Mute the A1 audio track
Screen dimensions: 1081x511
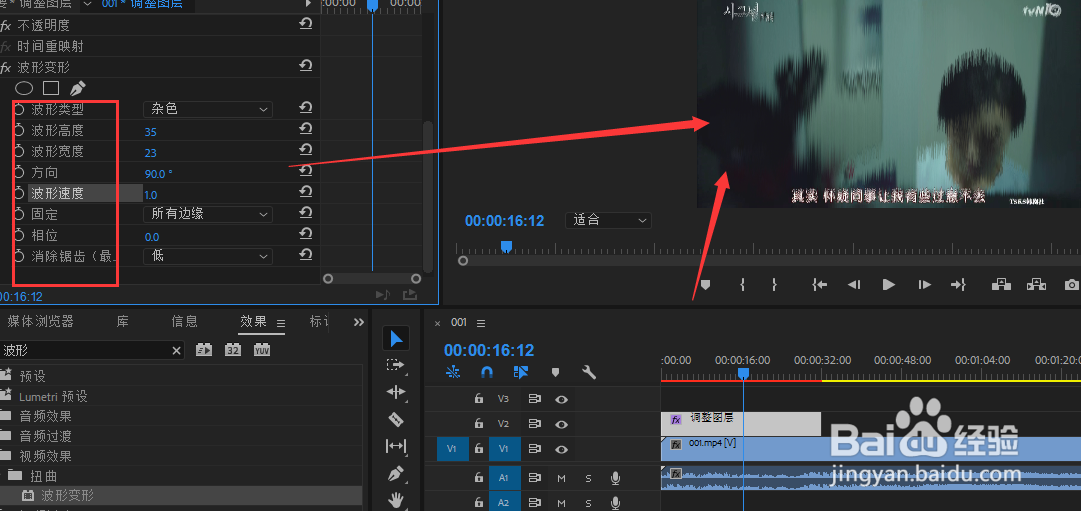point(561,478)
